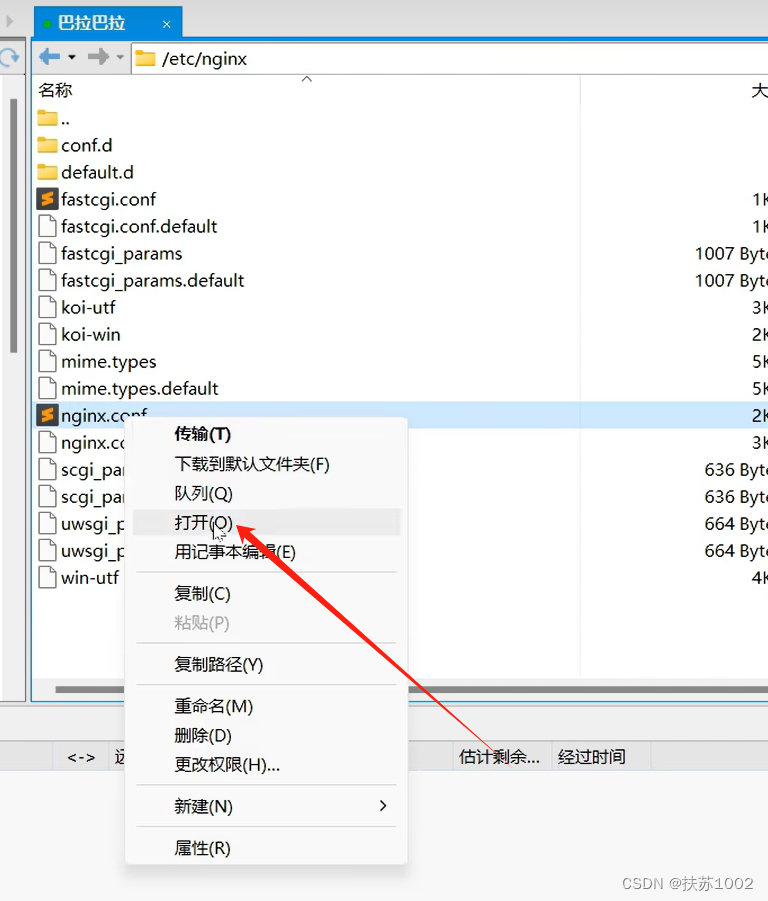Screen dimensions: 768x901
Task: Choose 传输(T) from context menu
Action: point(267,434)
